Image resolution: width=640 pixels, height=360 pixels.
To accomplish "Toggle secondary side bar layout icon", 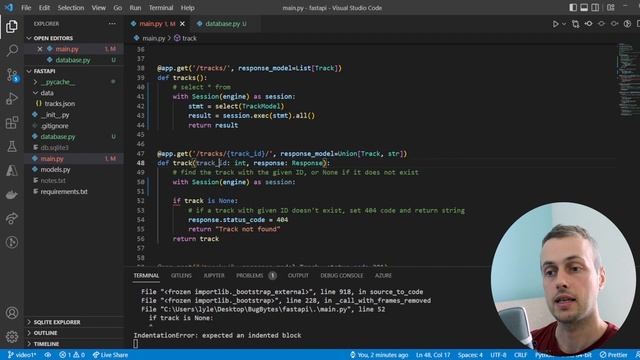I will tap(596, 7).
